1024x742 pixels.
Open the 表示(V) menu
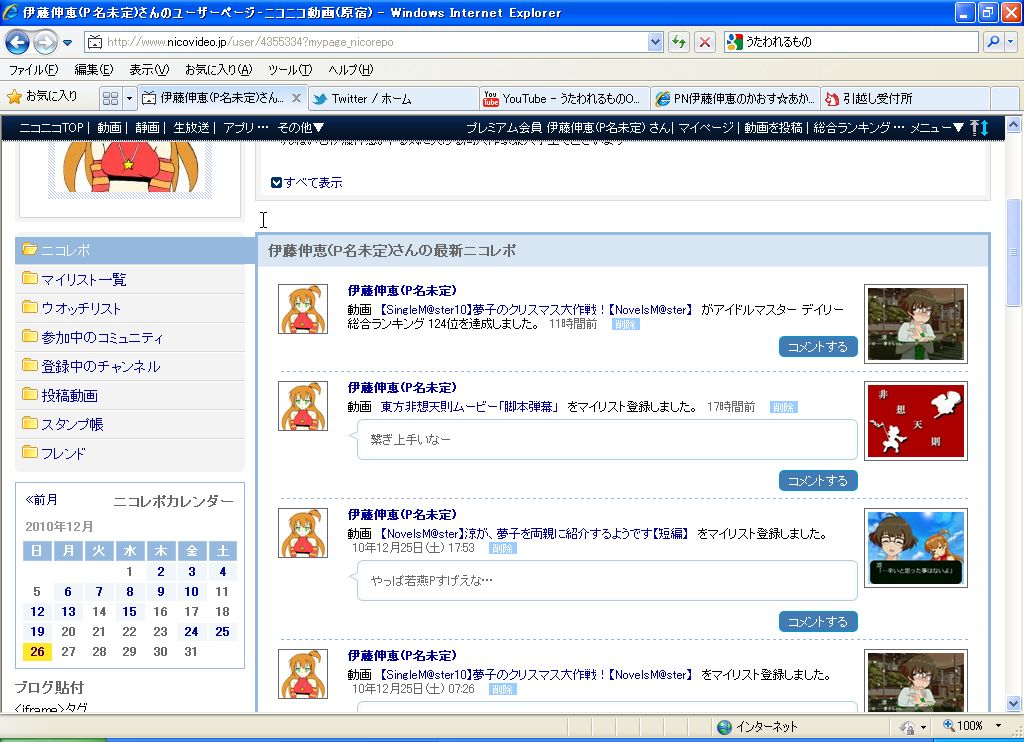tap(149, 70)
